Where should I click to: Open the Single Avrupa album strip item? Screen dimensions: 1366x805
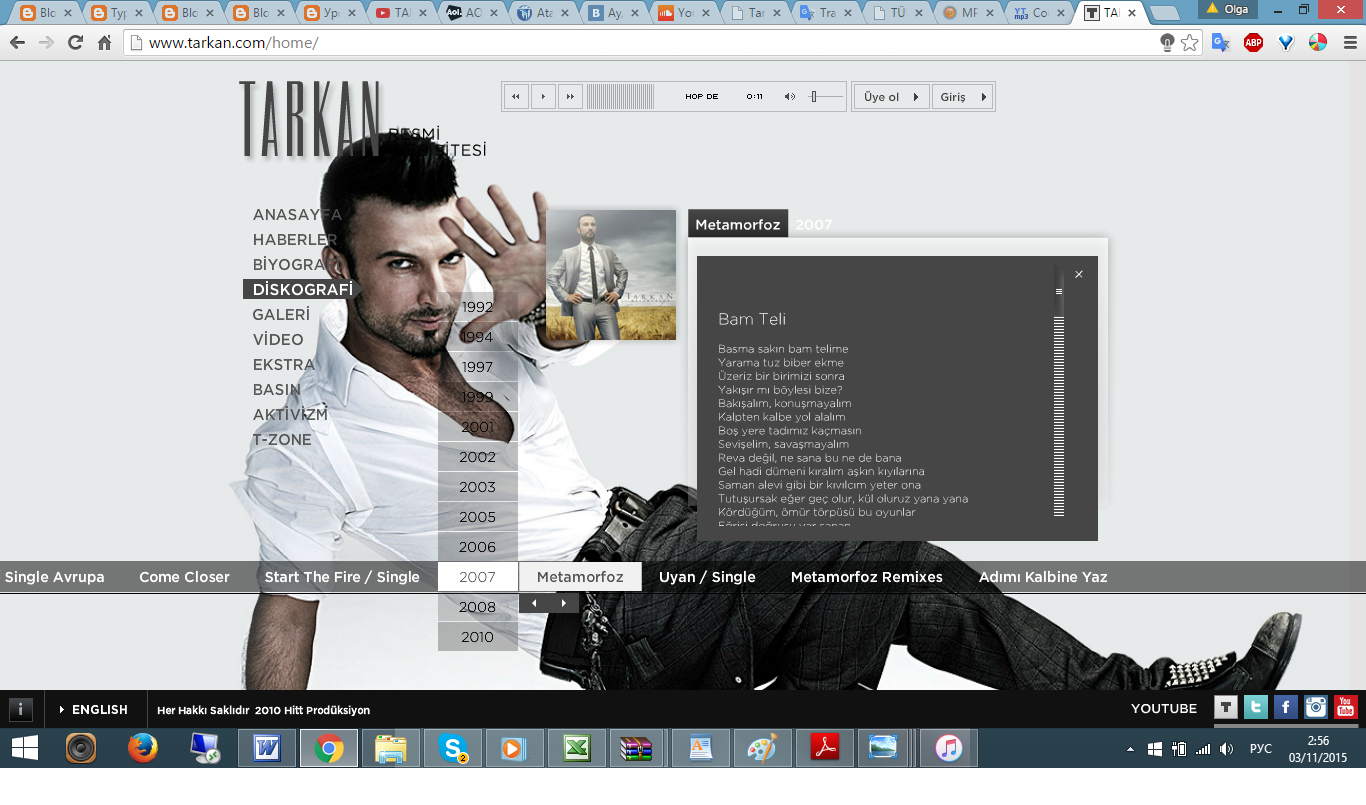pyautogui.click(x=55, y=577)
